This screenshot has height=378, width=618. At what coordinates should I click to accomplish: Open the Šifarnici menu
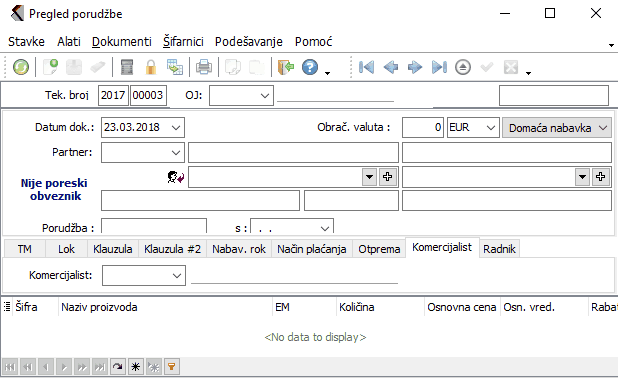click(x=183, y=41)
